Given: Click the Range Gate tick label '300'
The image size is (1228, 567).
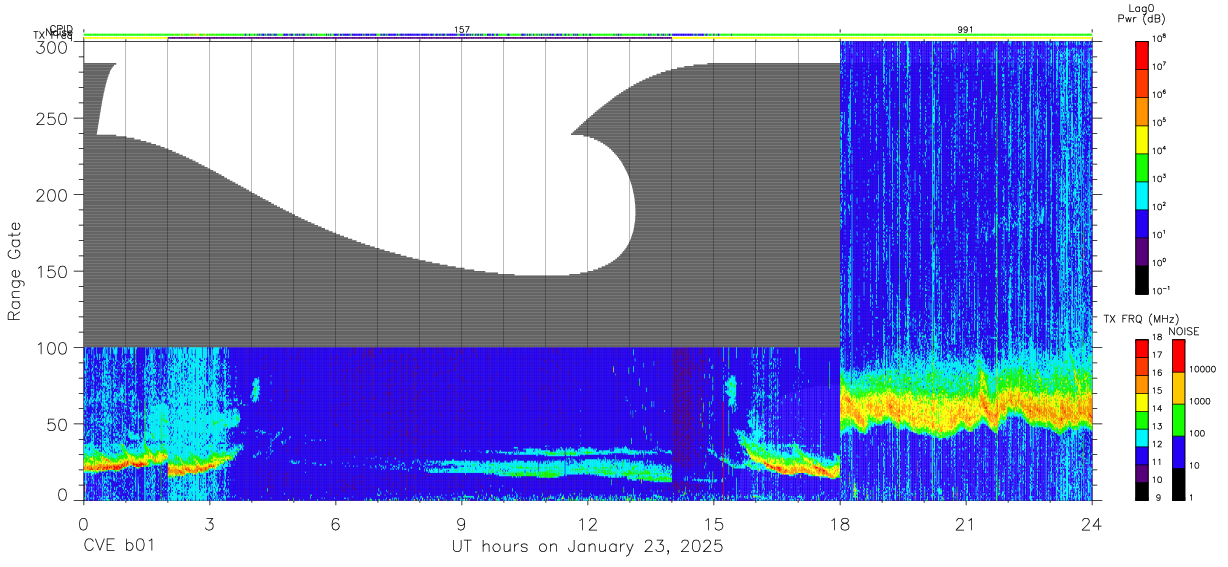Looking at the screenshot, I should [x=53, y=47].
